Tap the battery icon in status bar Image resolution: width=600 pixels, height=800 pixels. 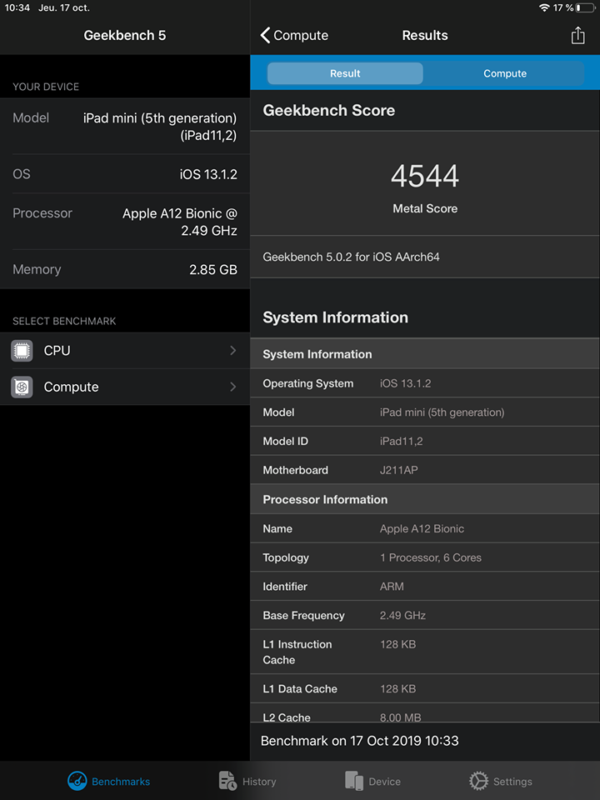point(584,7)
